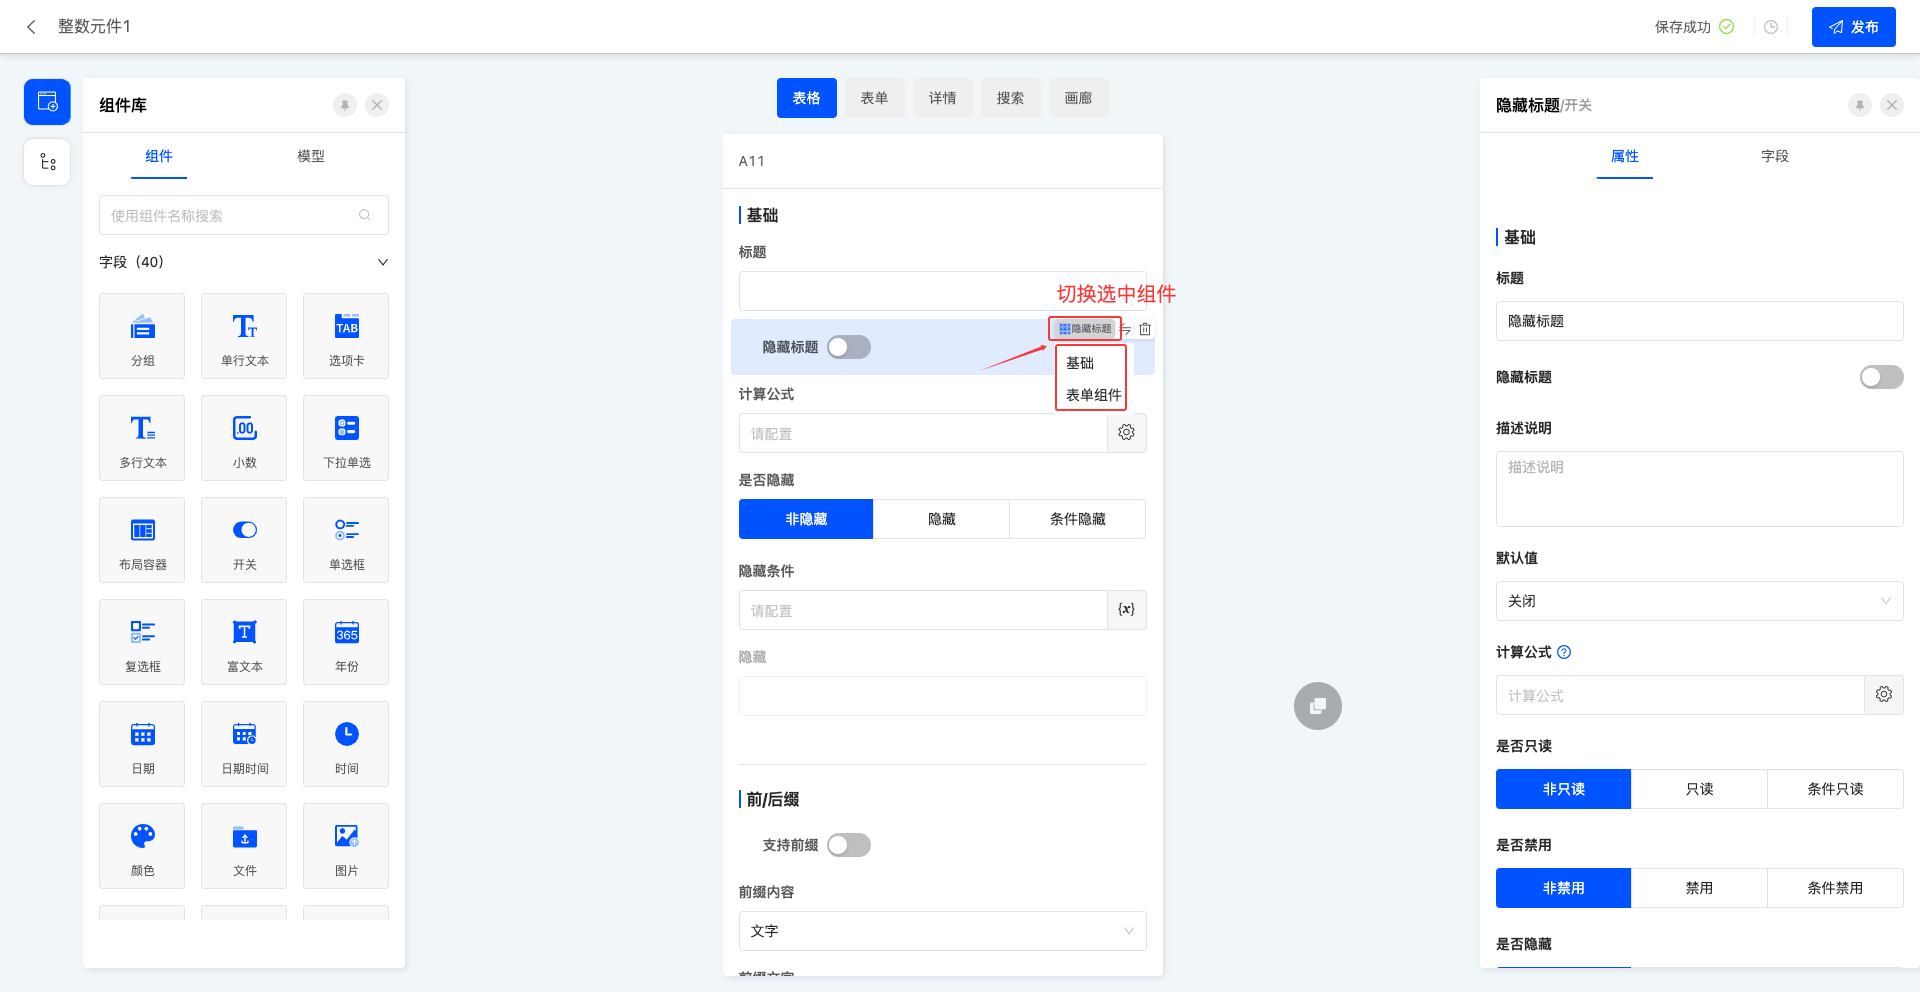Enable the 支持前缀 switch

849,845
